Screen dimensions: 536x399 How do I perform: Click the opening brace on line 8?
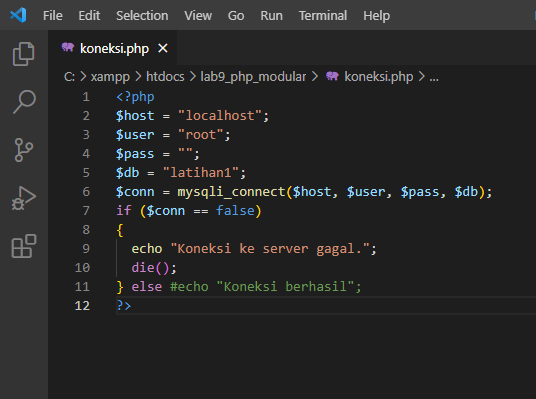coord(120,230)
